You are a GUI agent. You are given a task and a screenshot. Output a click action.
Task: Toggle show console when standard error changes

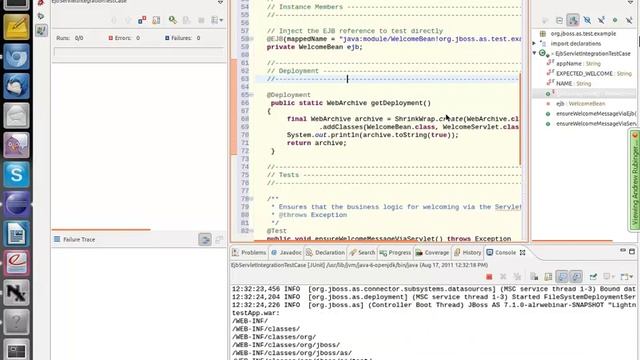point(576,277)
